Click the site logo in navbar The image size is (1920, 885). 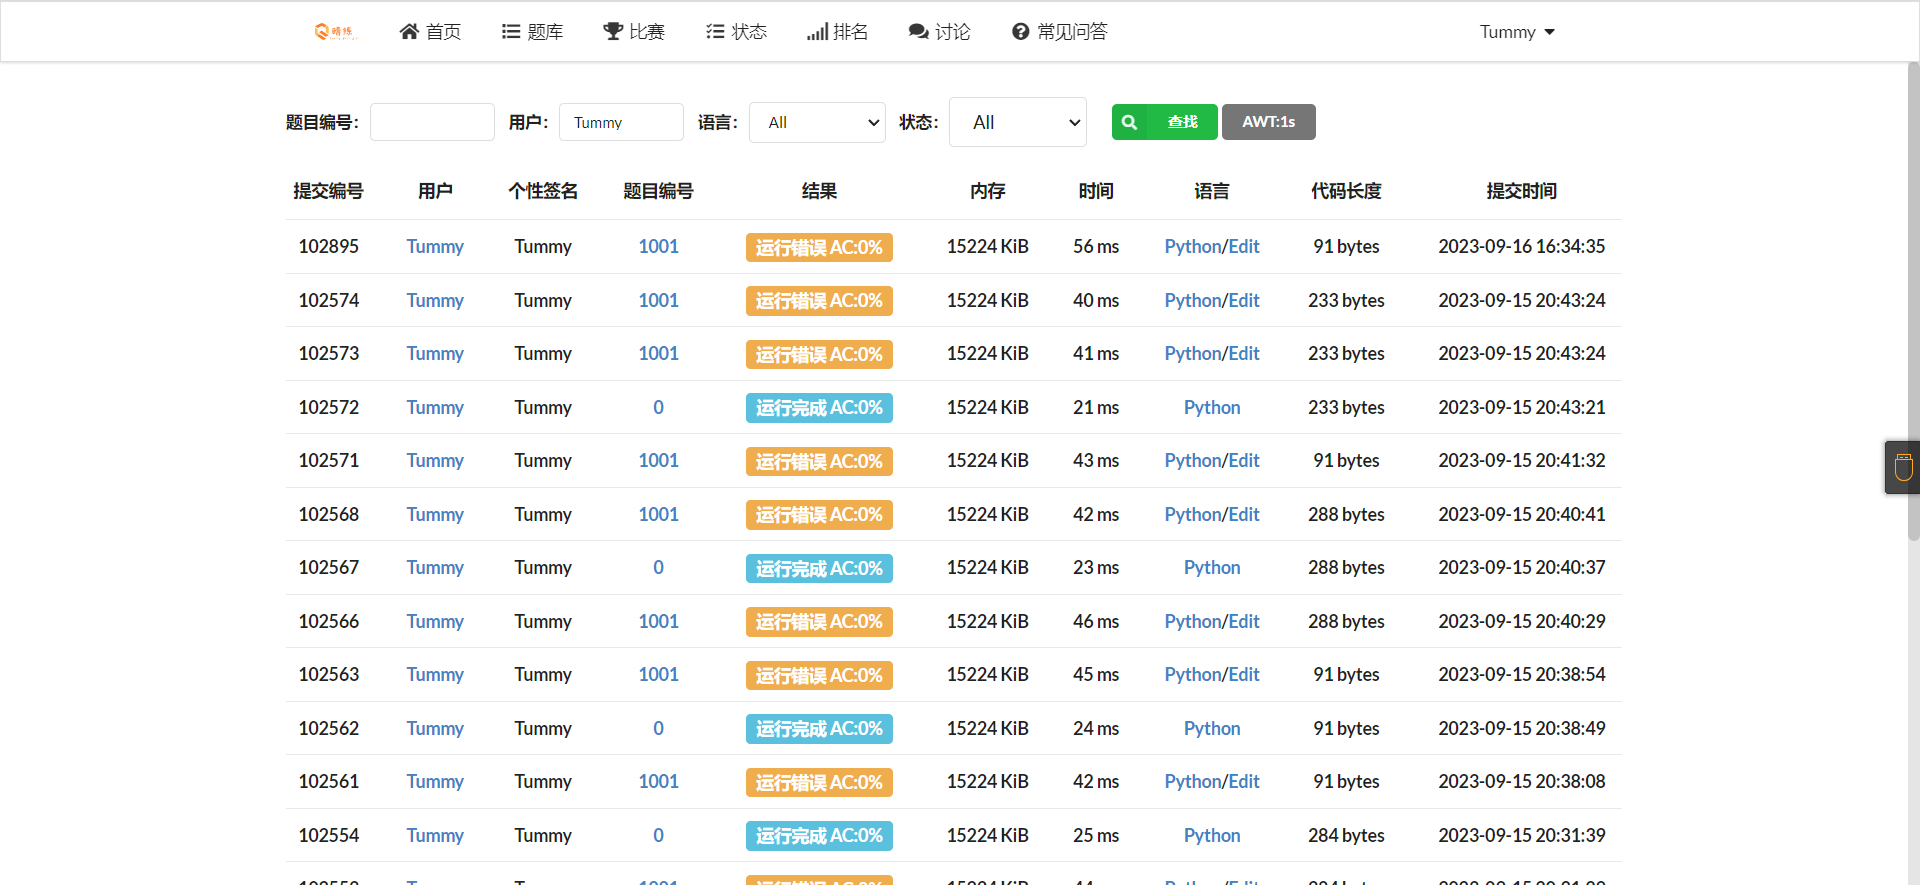click(x=336, y=32)
